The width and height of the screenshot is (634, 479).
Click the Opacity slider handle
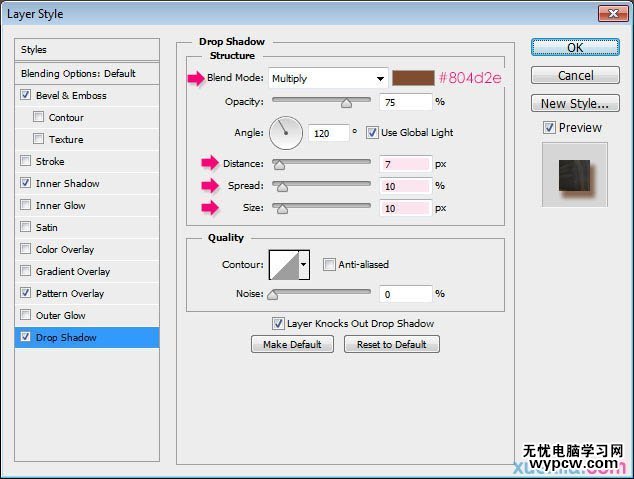point(346,103)
